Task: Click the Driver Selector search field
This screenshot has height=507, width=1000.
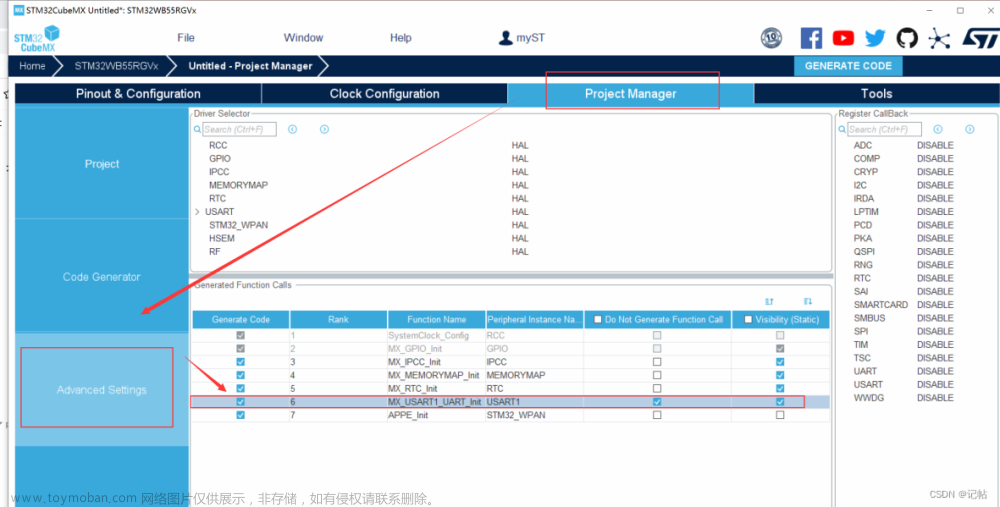Action: coord(239,129)
